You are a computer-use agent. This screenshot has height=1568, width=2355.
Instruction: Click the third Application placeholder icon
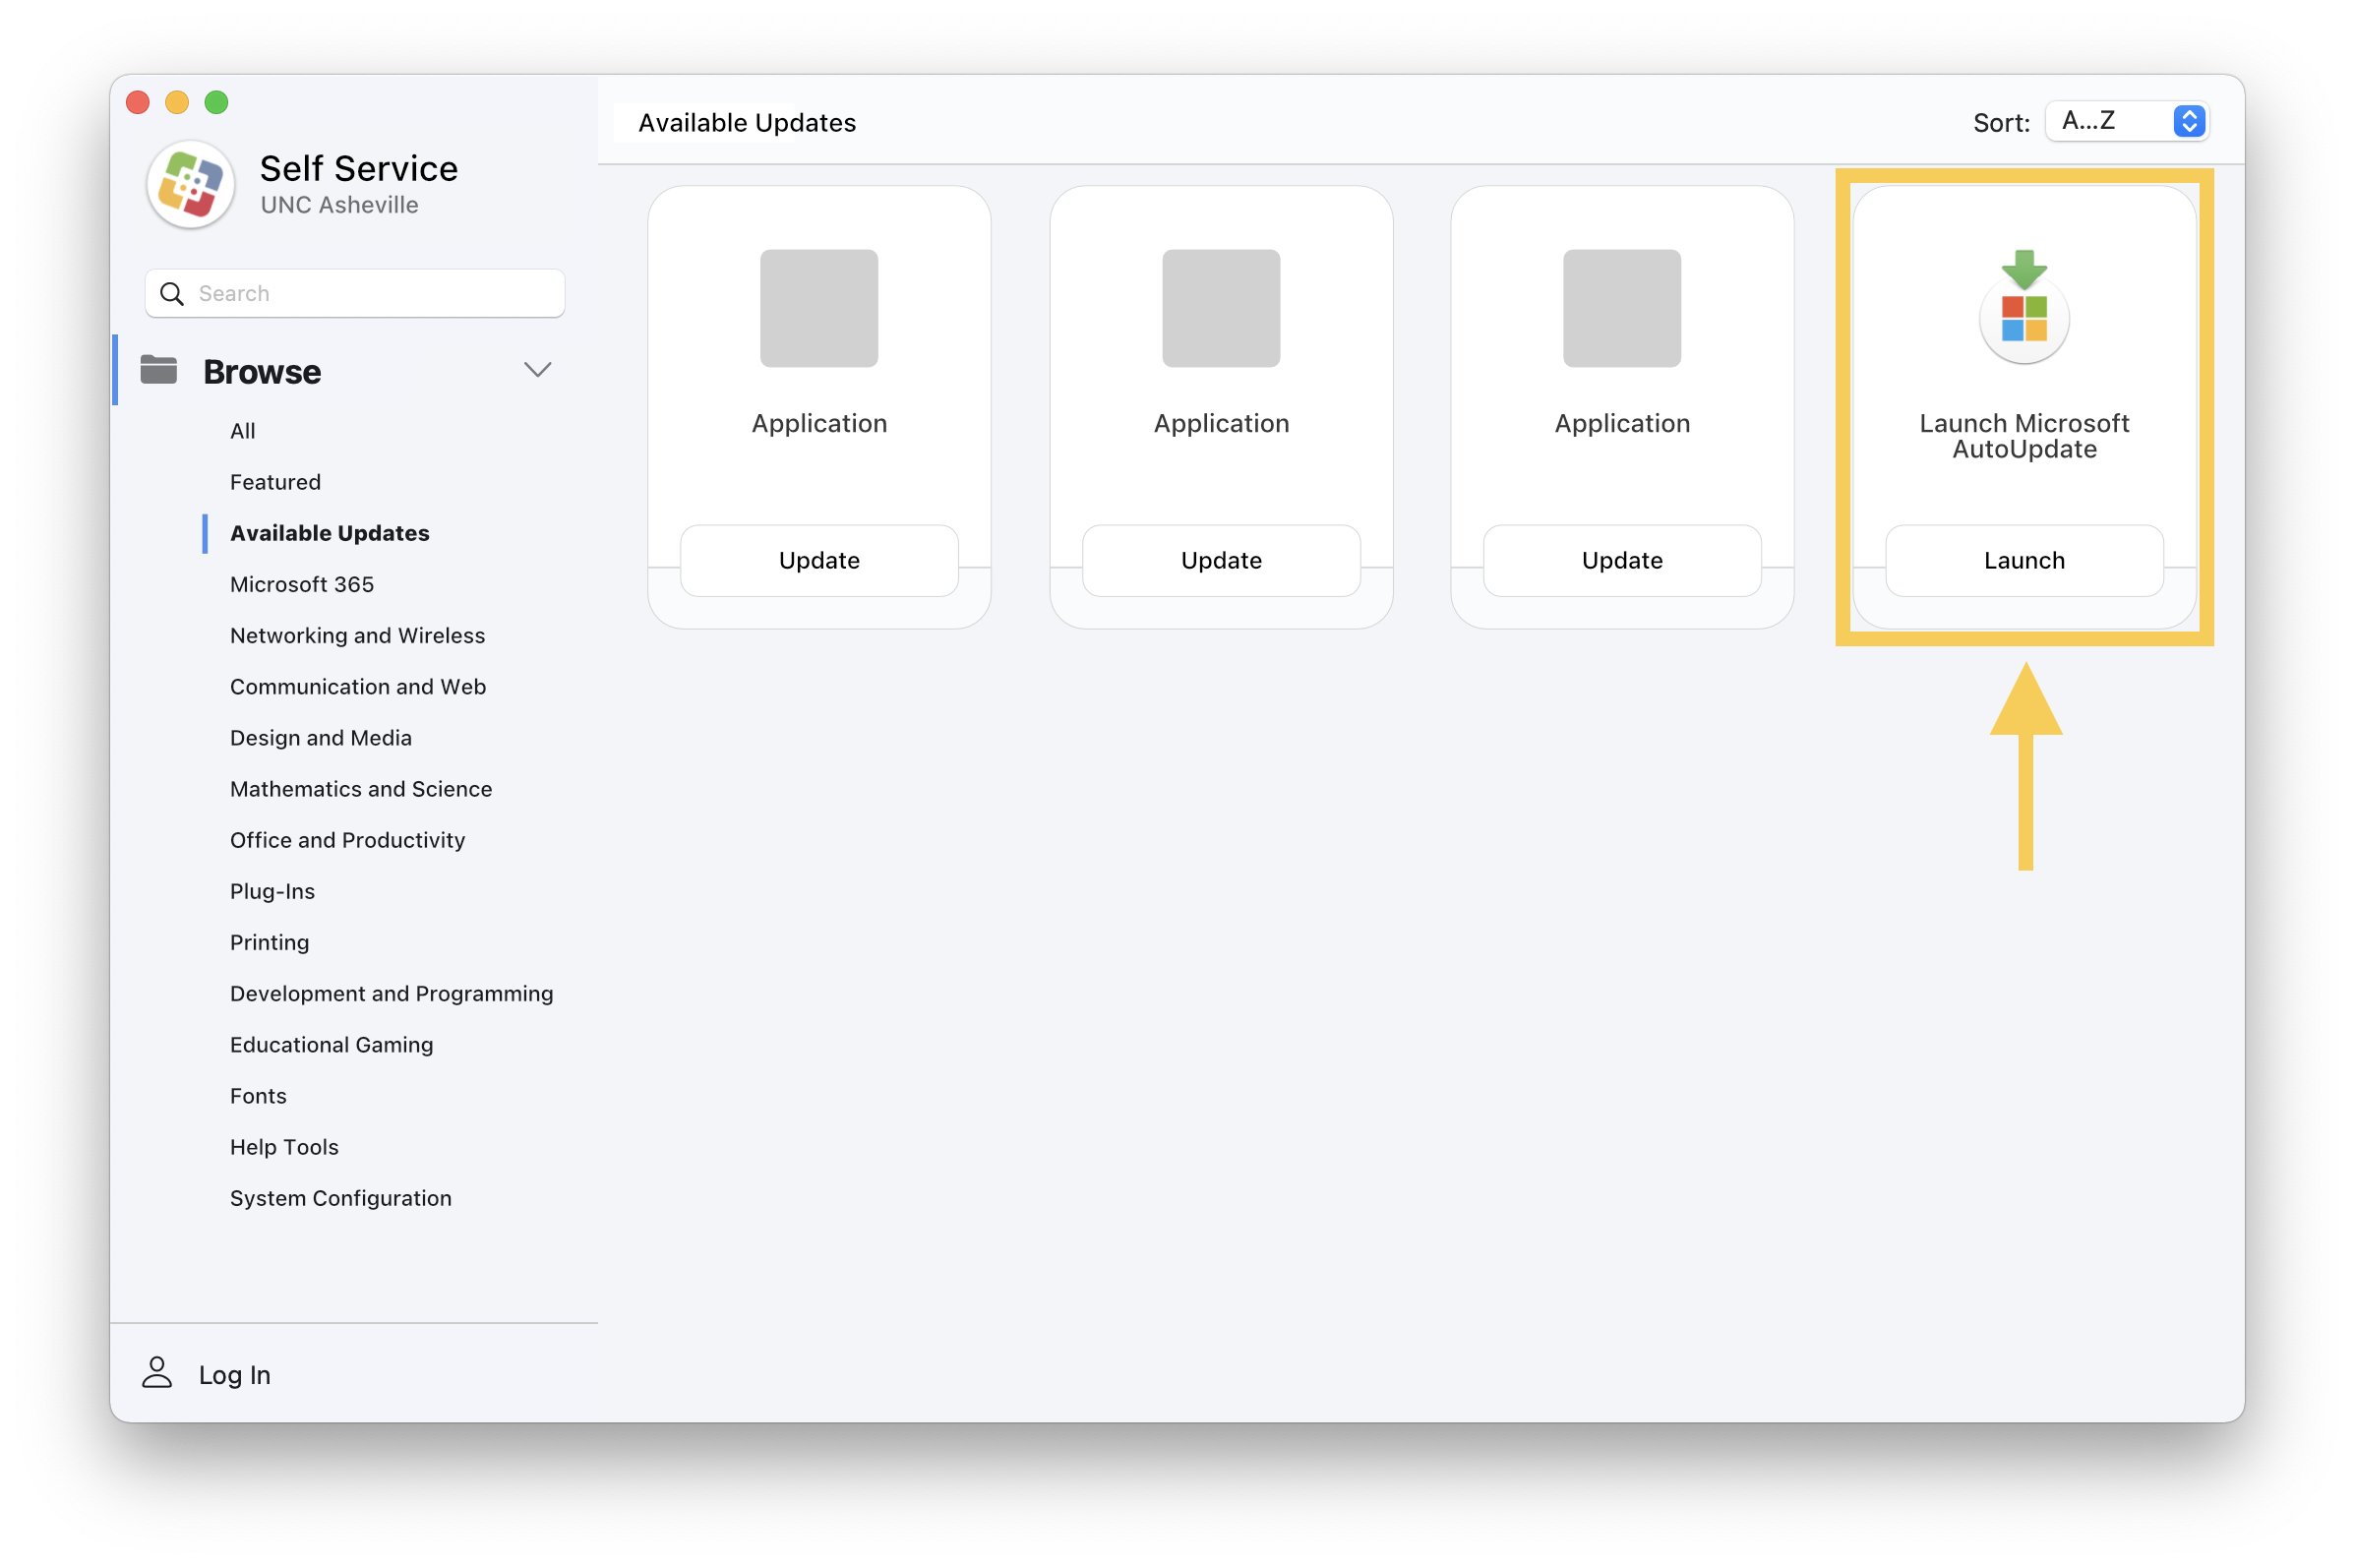[1621, 308]
